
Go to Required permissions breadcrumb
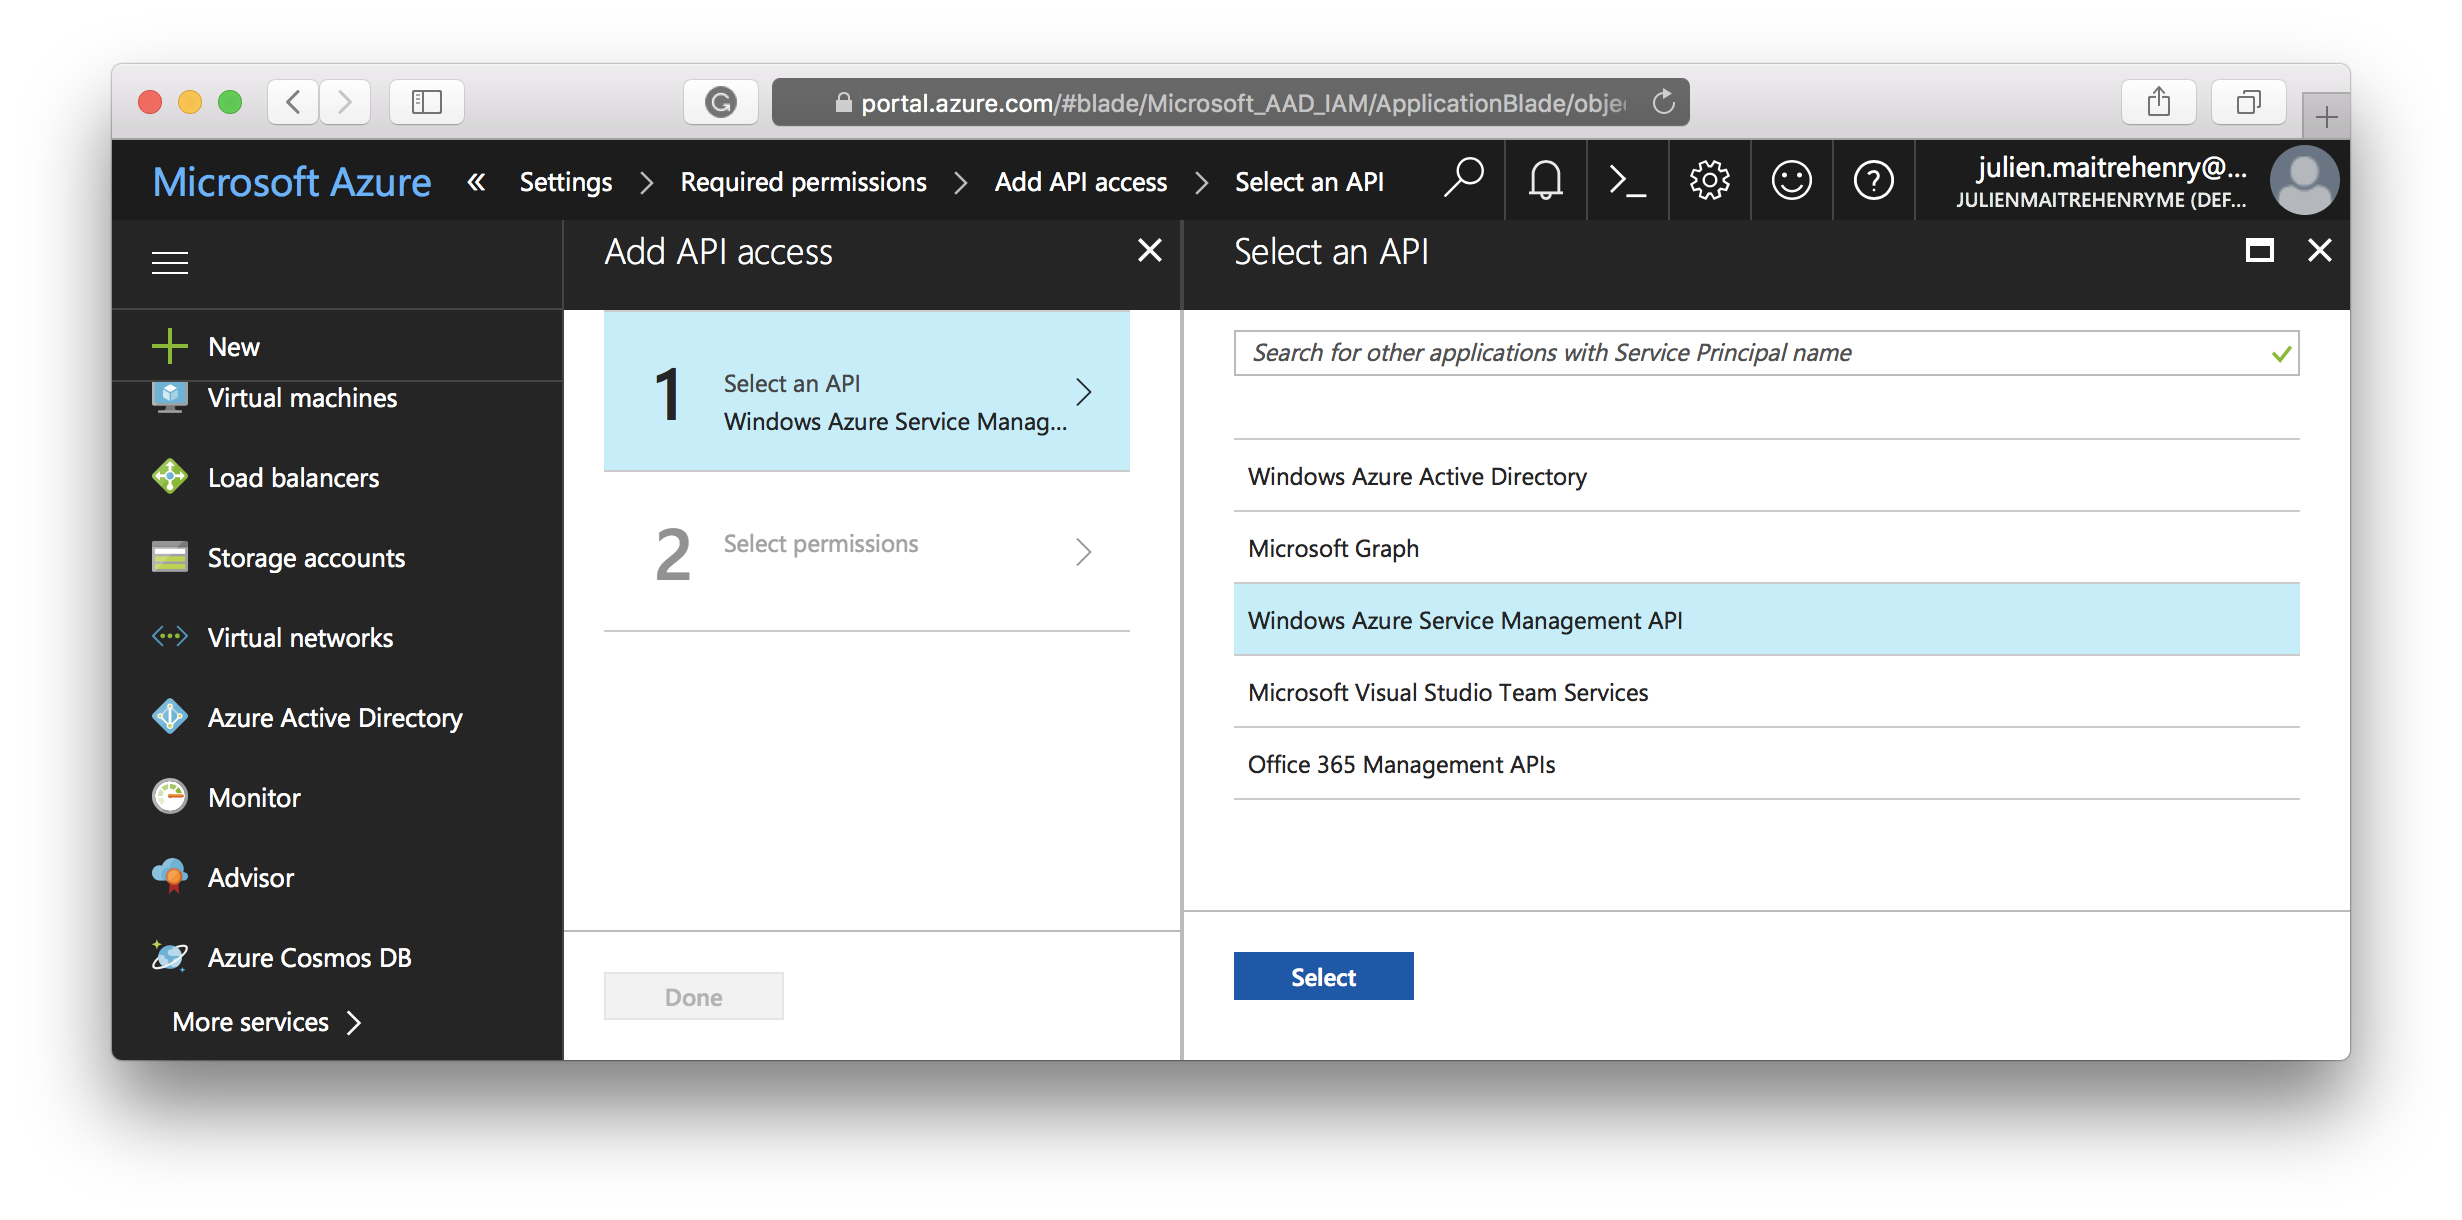804,182
